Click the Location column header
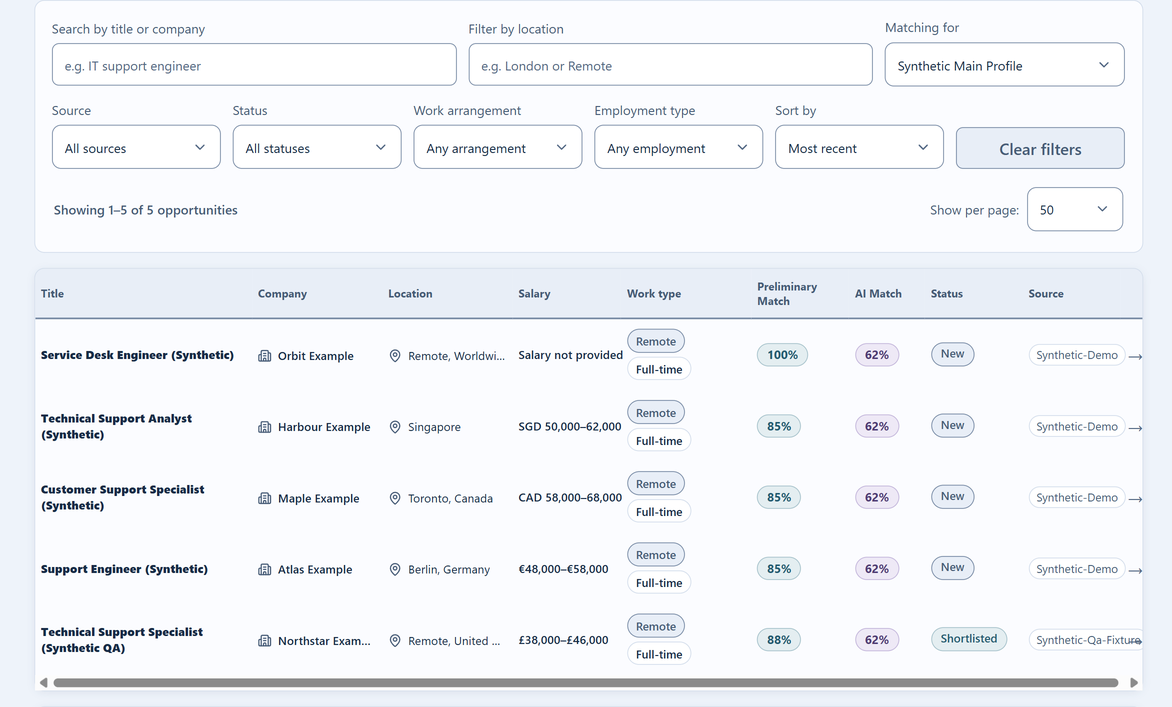The height and width of the screenshot is (707, 1172). pyautogui.click(x=410, y=294)
